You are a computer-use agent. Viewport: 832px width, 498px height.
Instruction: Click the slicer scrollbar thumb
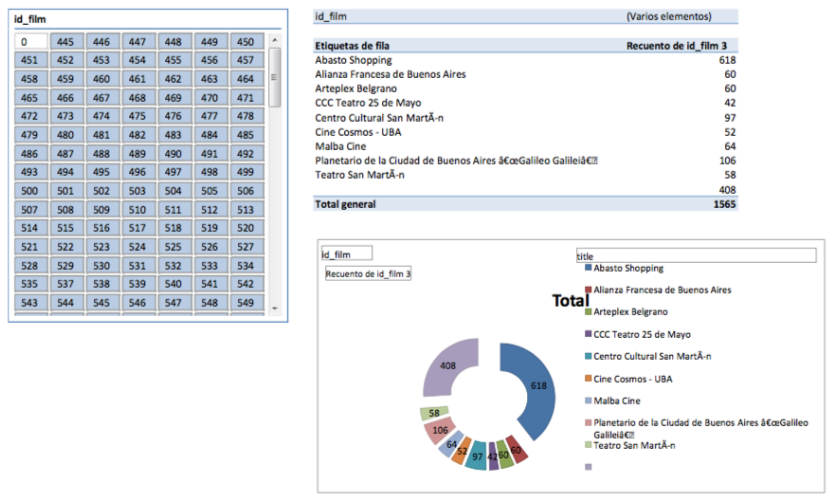[275, 77]
